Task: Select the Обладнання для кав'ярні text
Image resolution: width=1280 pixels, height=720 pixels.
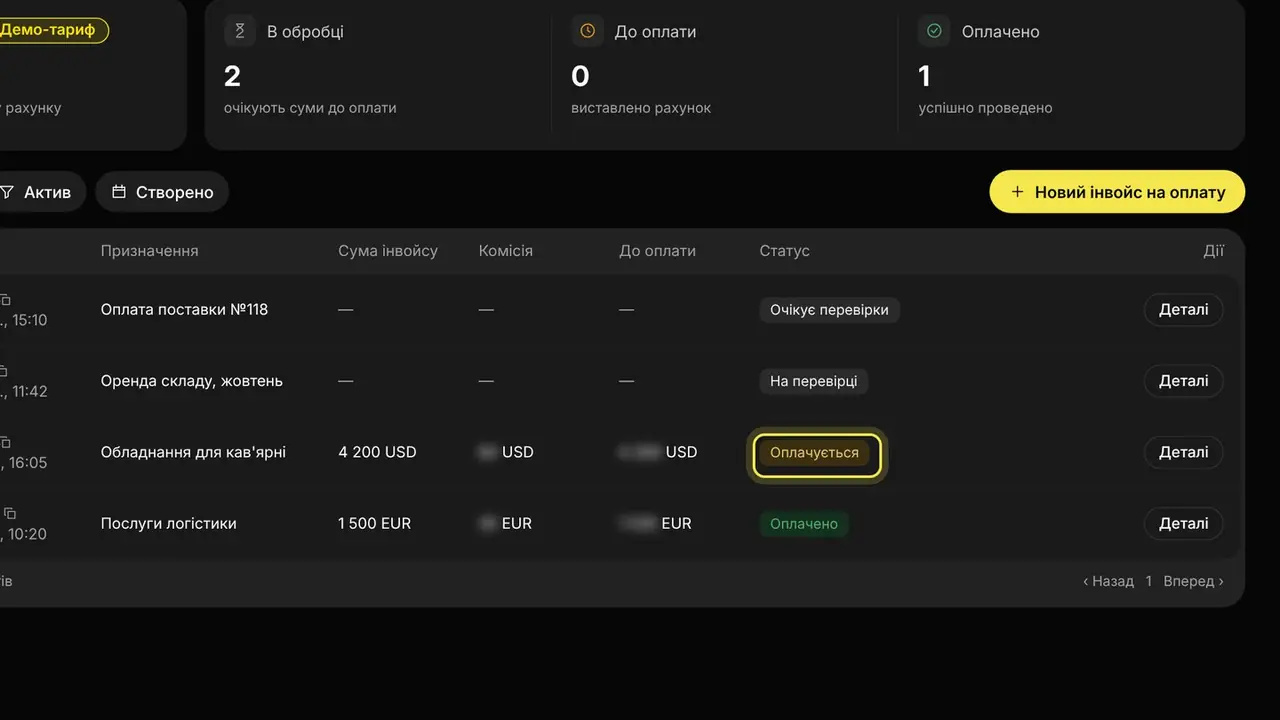Action: (x=193, y=452)
